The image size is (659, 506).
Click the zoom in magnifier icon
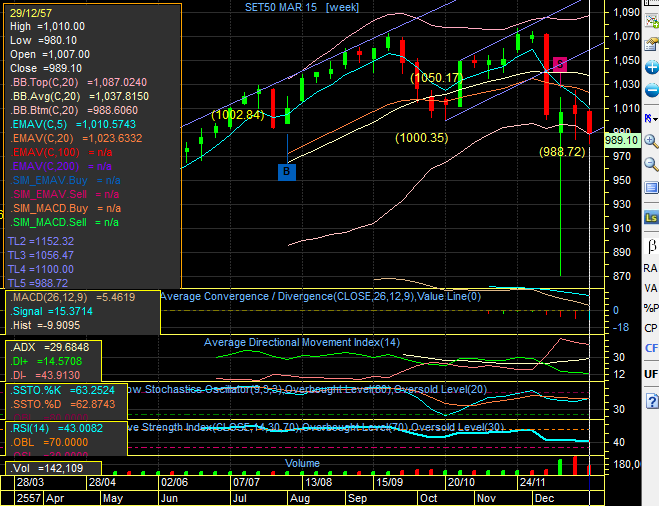point(651,141)
